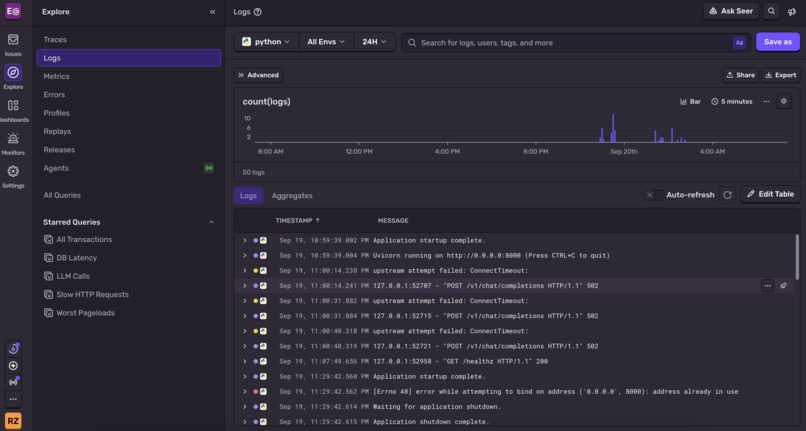This screenshot has width=806, height=431.
Task: Click the RZ user avatar
Action: click(x=13, y=421)
